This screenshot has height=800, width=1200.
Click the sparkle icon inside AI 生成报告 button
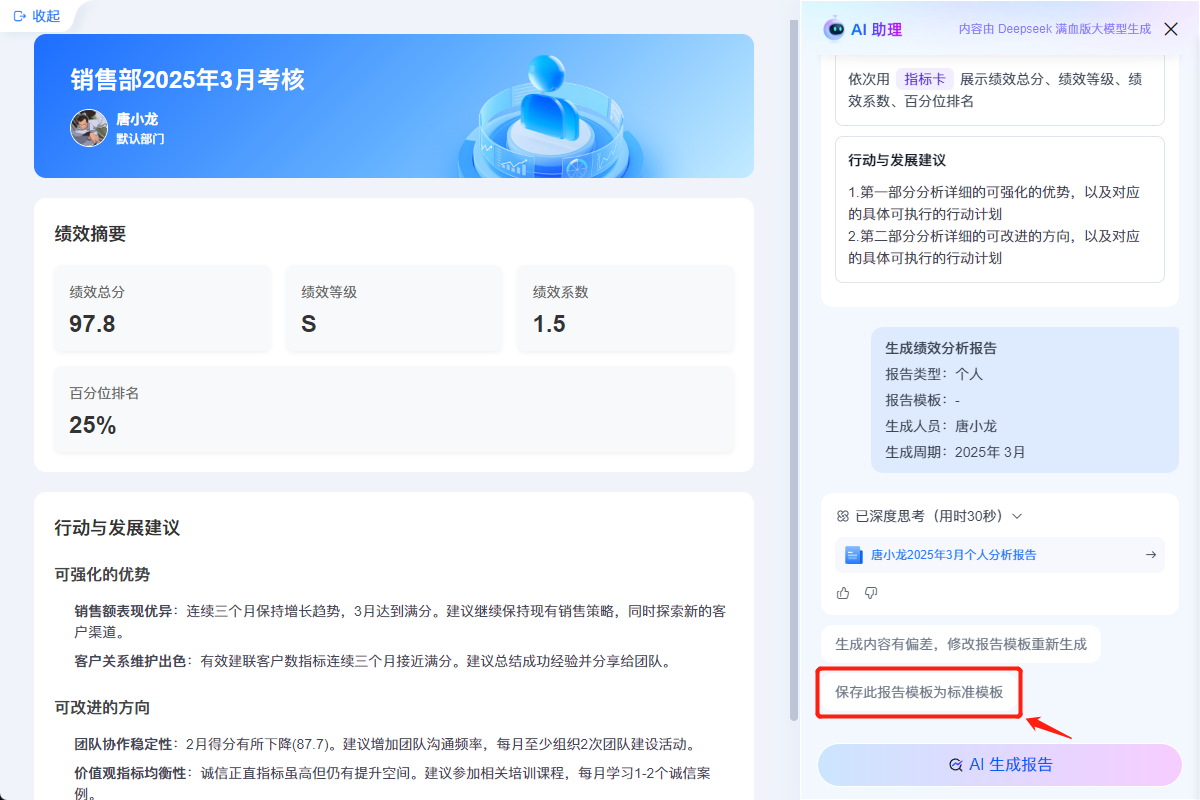point(957,765)
